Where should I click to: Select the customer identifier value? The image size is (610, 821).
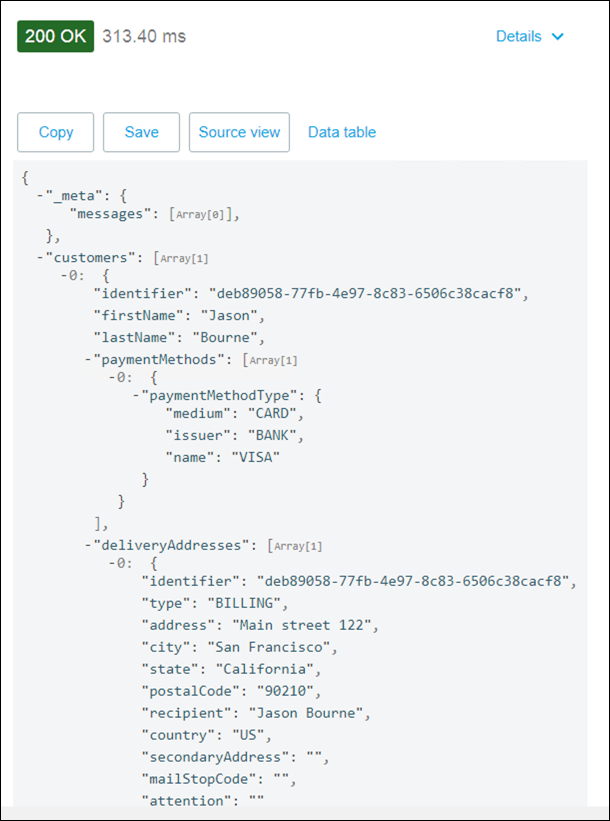click(369, 295)
